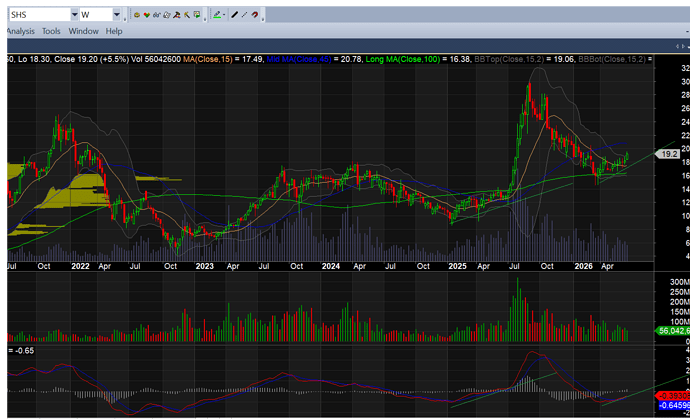Screen dimensions: 690x419
Task: Expand toolbar overflow after interval box
Action: tap(125, 16)
